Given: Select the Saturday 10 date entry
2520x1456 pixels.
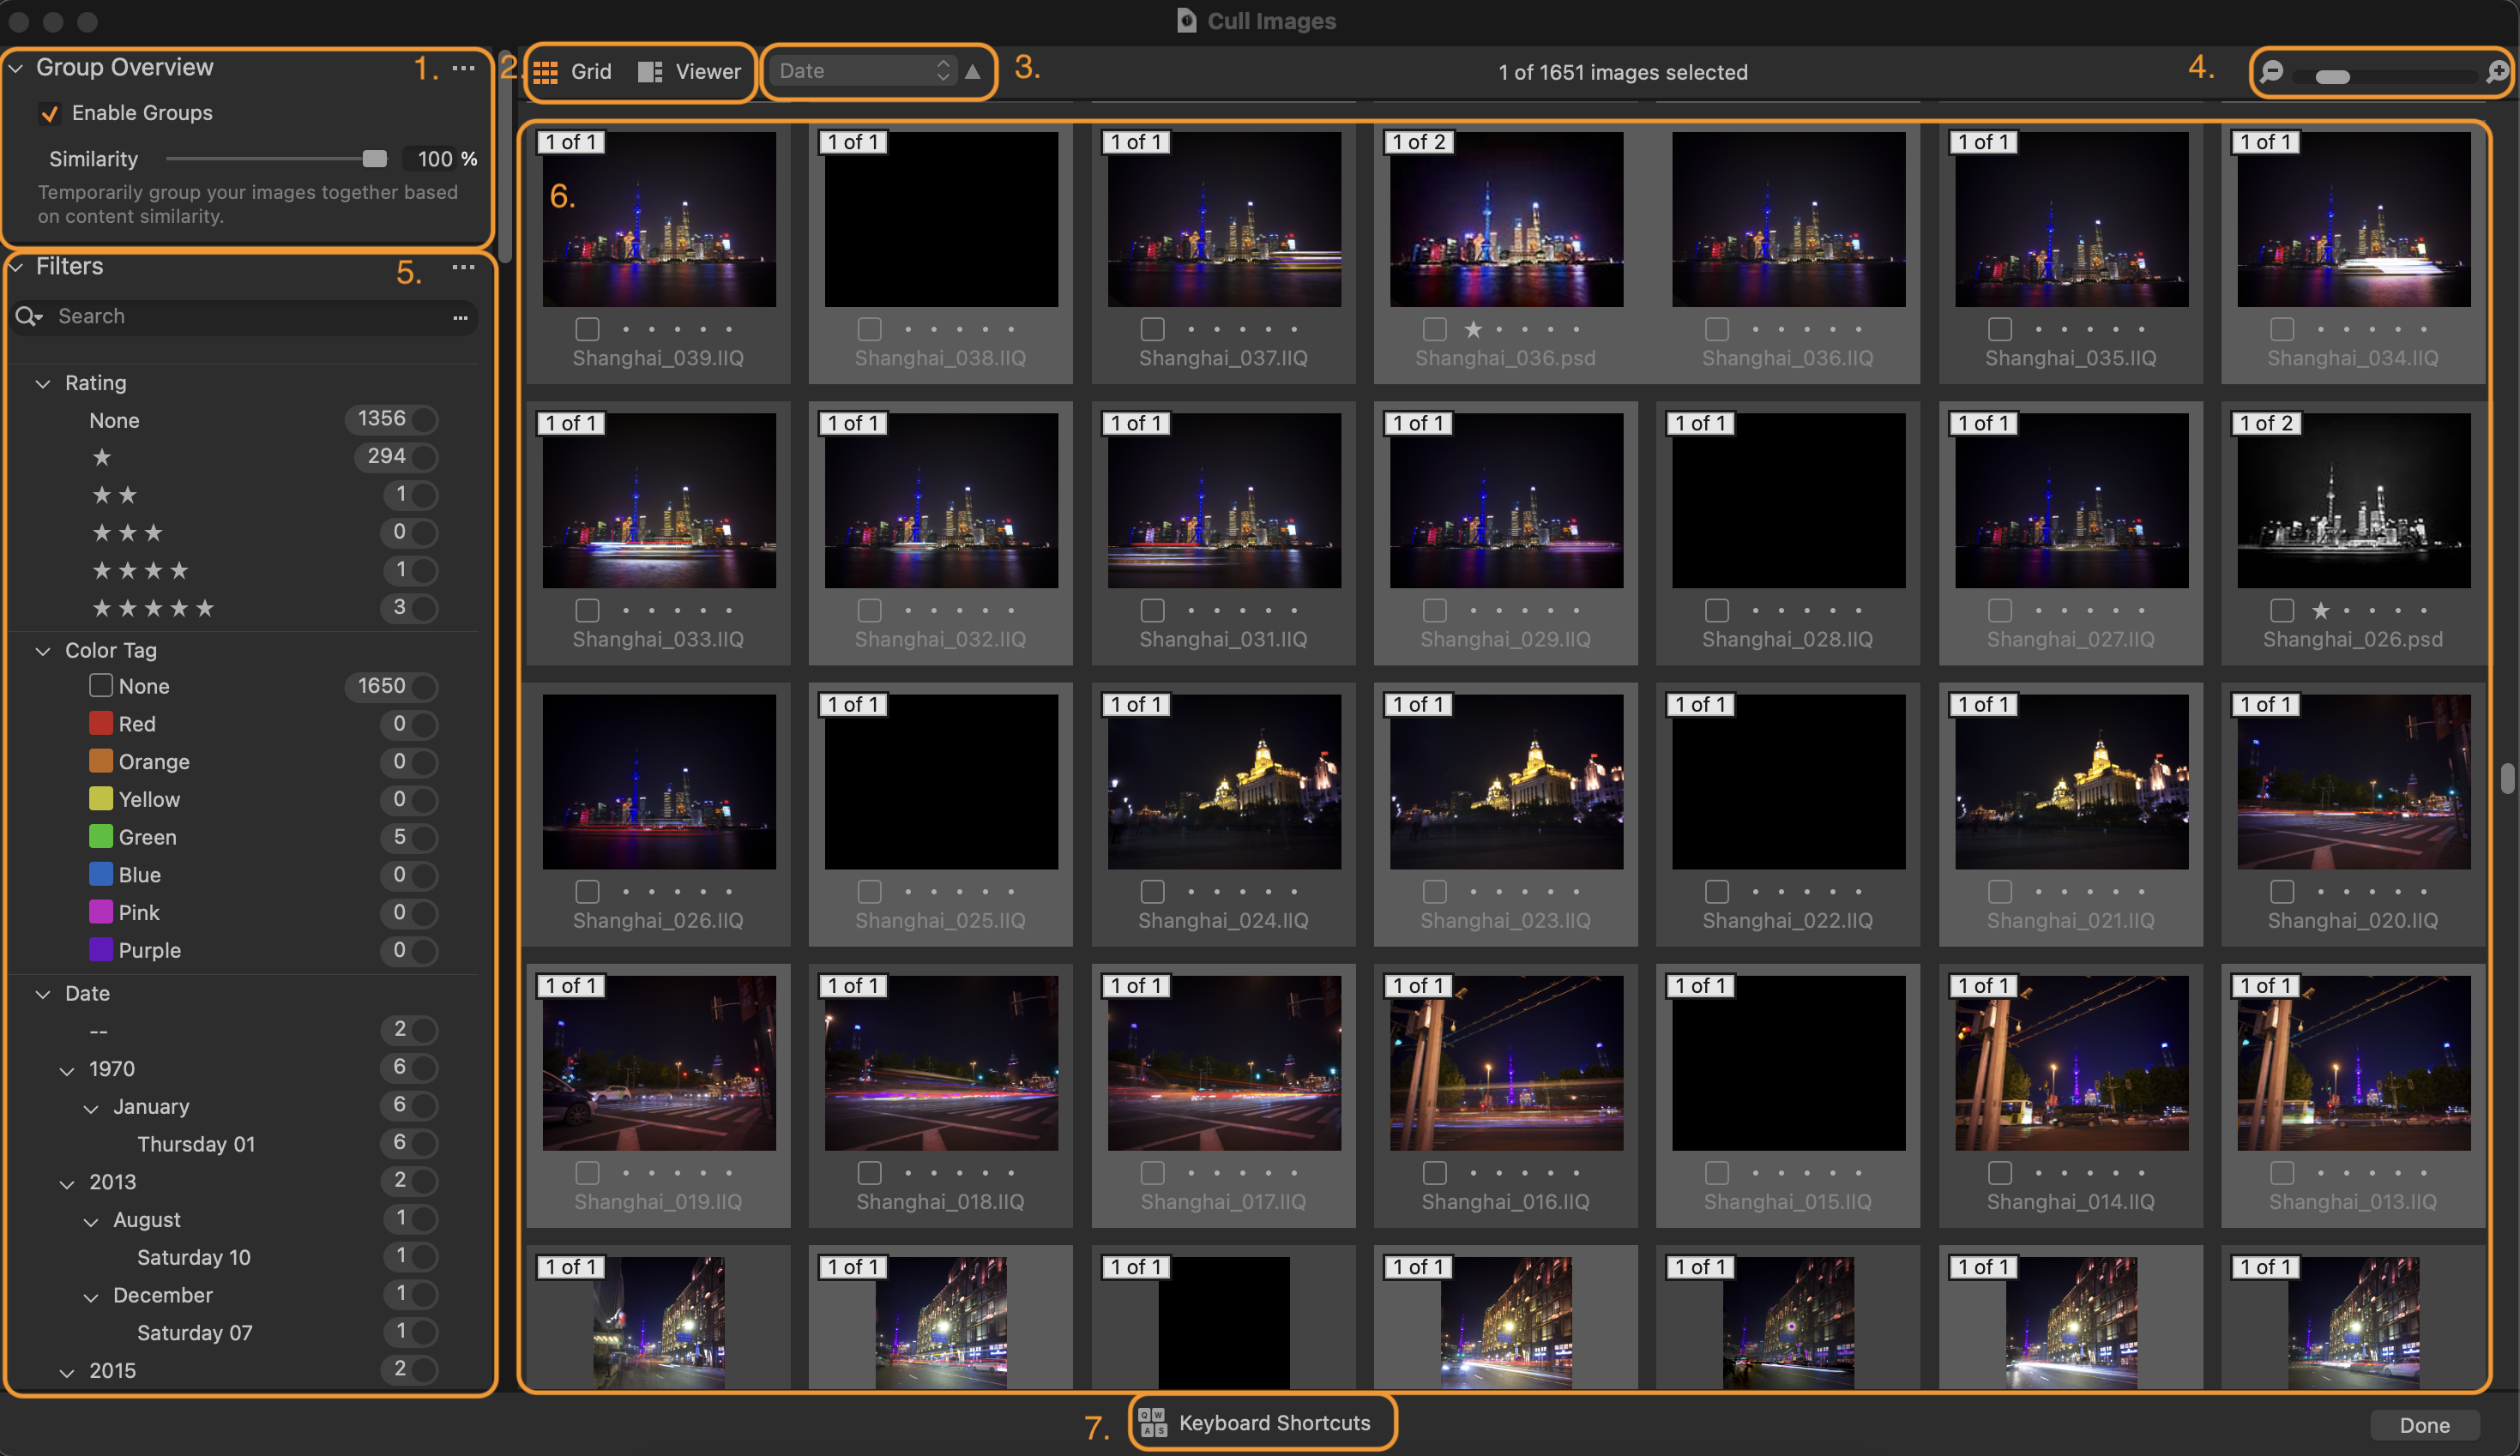Looking at the screenshot, I should coord(194,1257).
